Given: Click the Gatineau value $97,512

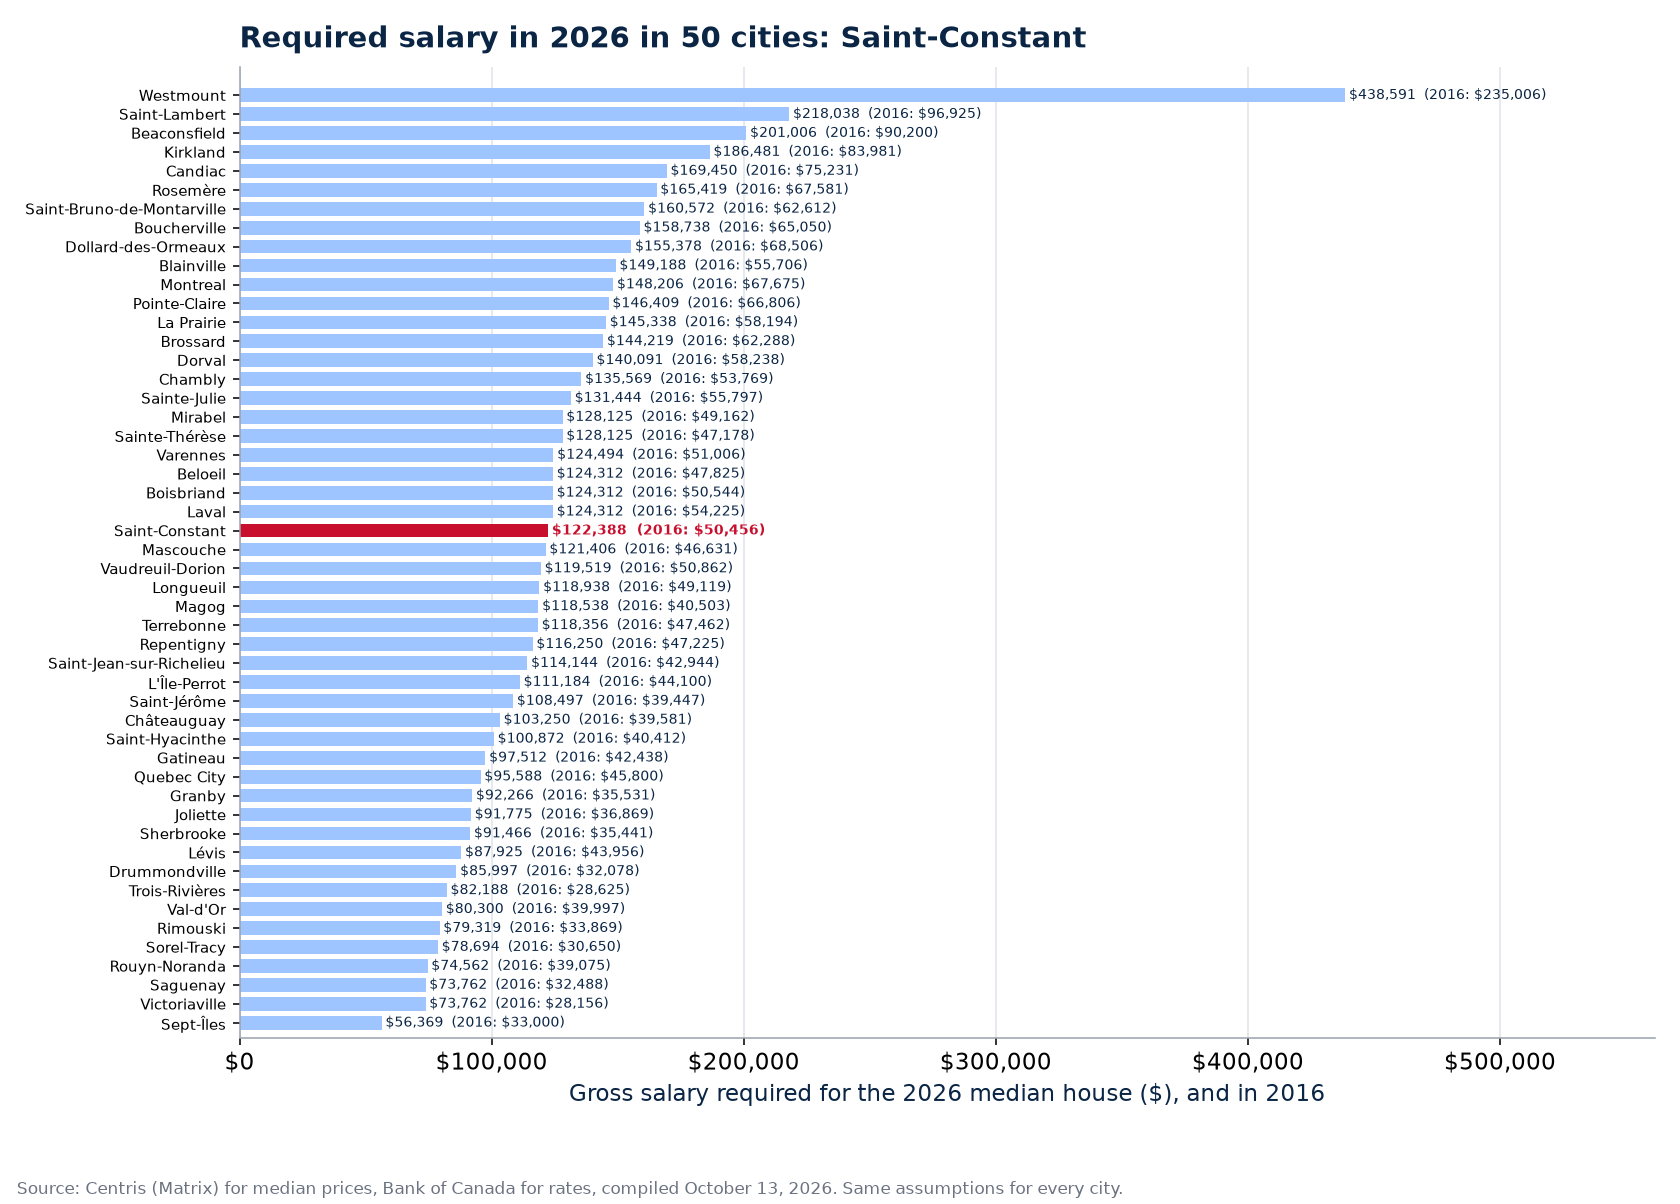Looking at the screenshot, I should point(579,758).
